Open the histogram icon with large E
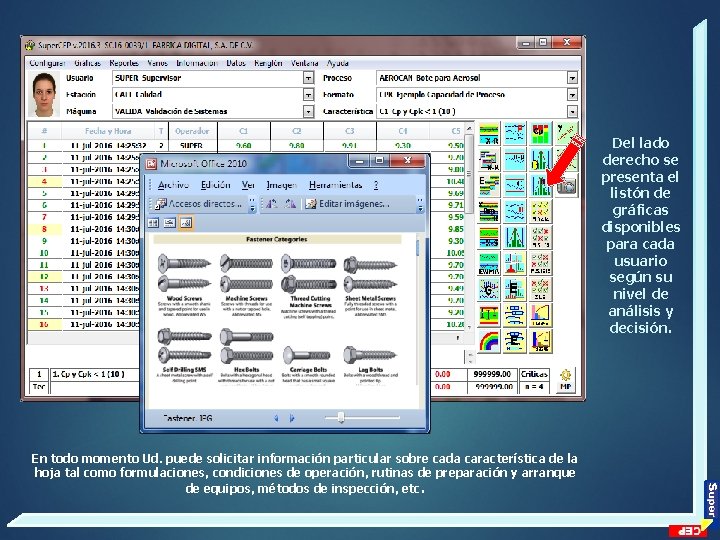This screenshot has width=720, height=540. point(515,289)
